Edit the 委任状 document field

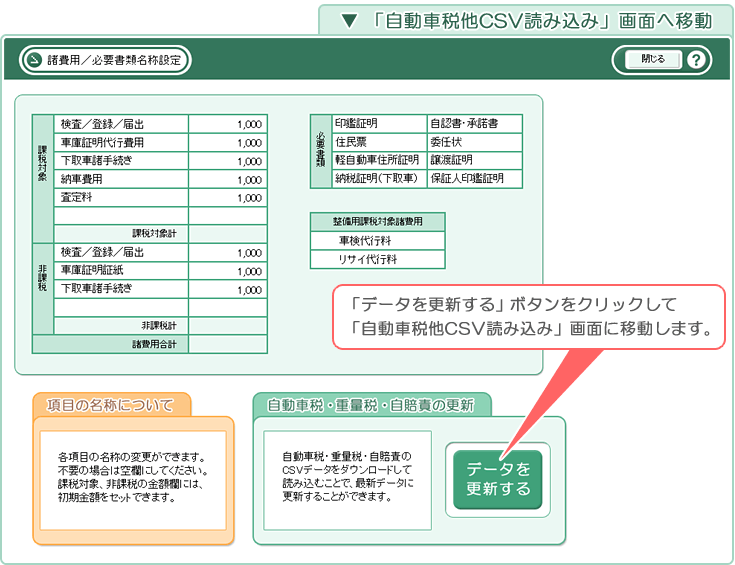pyautogui.click(x=474, y=142)
